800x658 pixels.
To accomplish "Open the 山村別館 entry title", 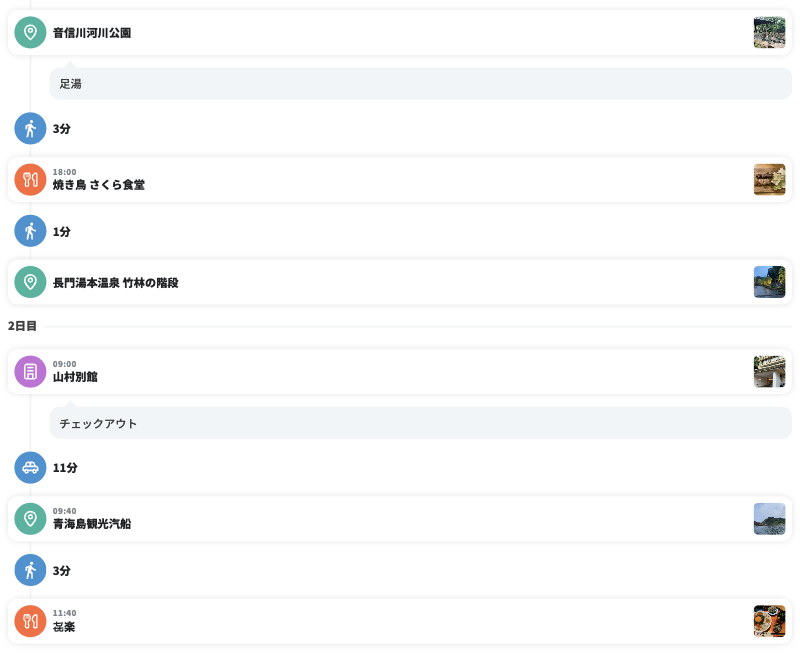I will pos(75,377).
